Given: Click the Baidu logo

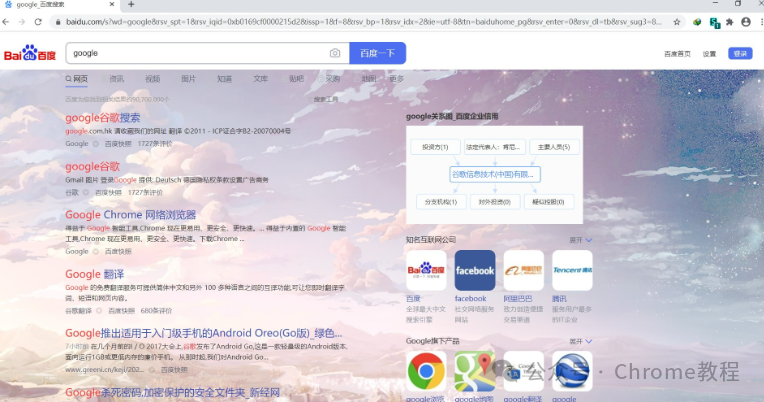Looking at the screenshot, I should (x=30, y=53).
